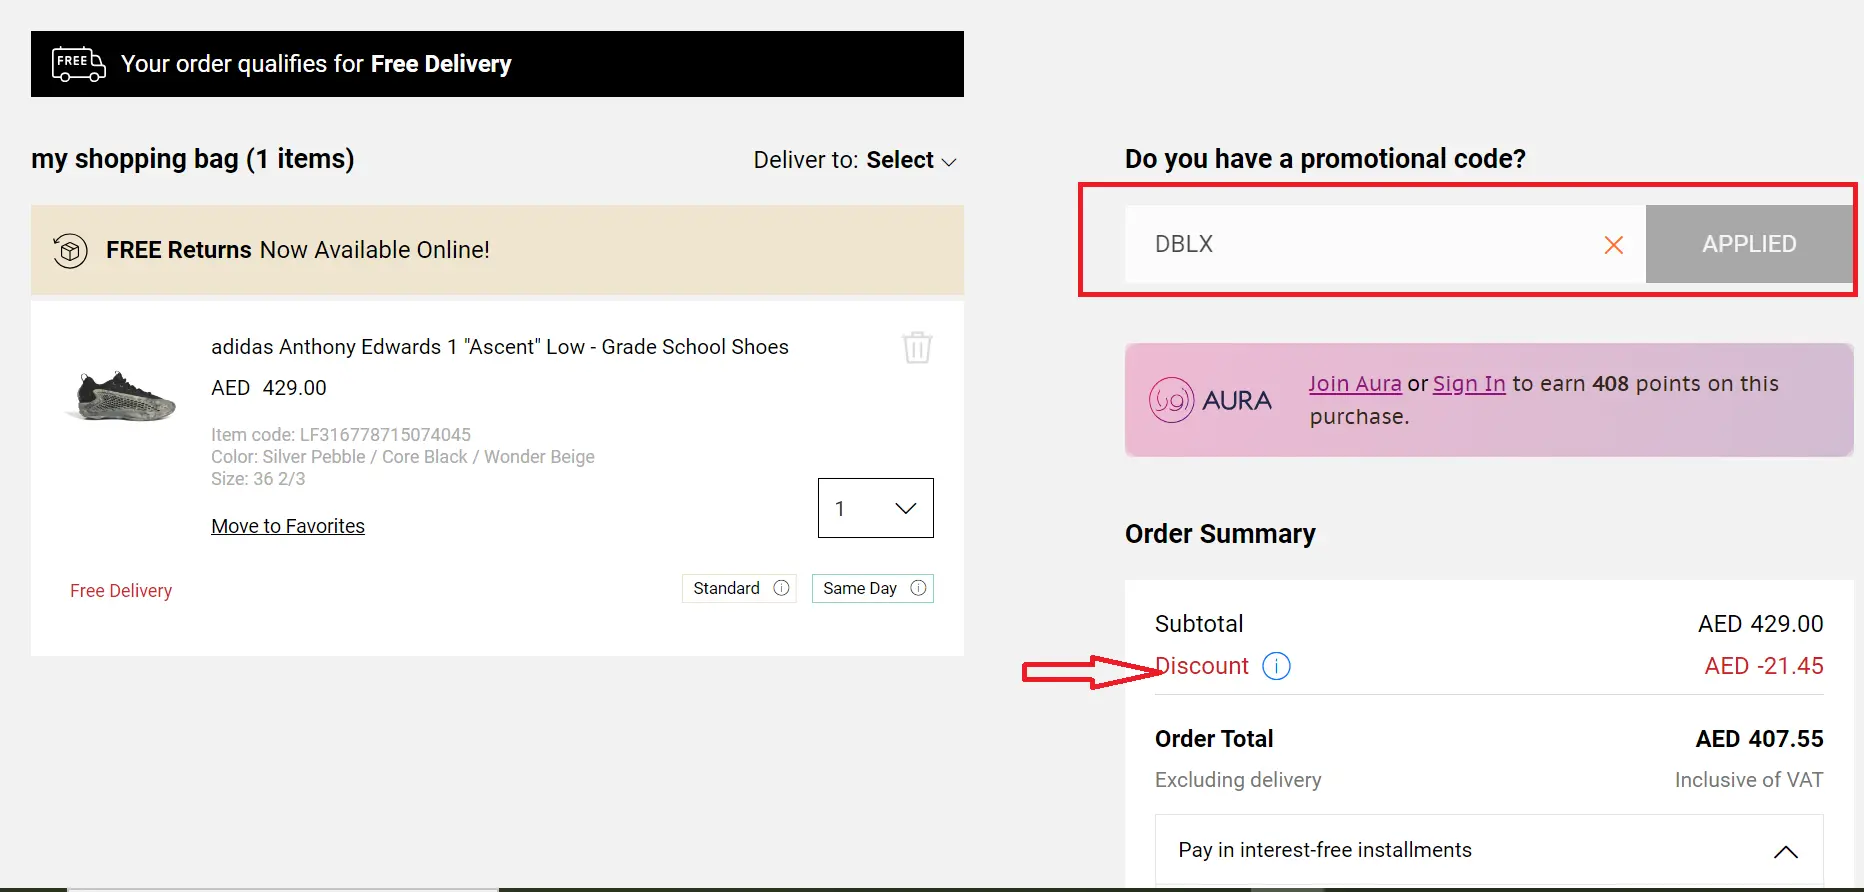
Task: Click the adidas Anthony Edwards product title
Action: [500, 347]
